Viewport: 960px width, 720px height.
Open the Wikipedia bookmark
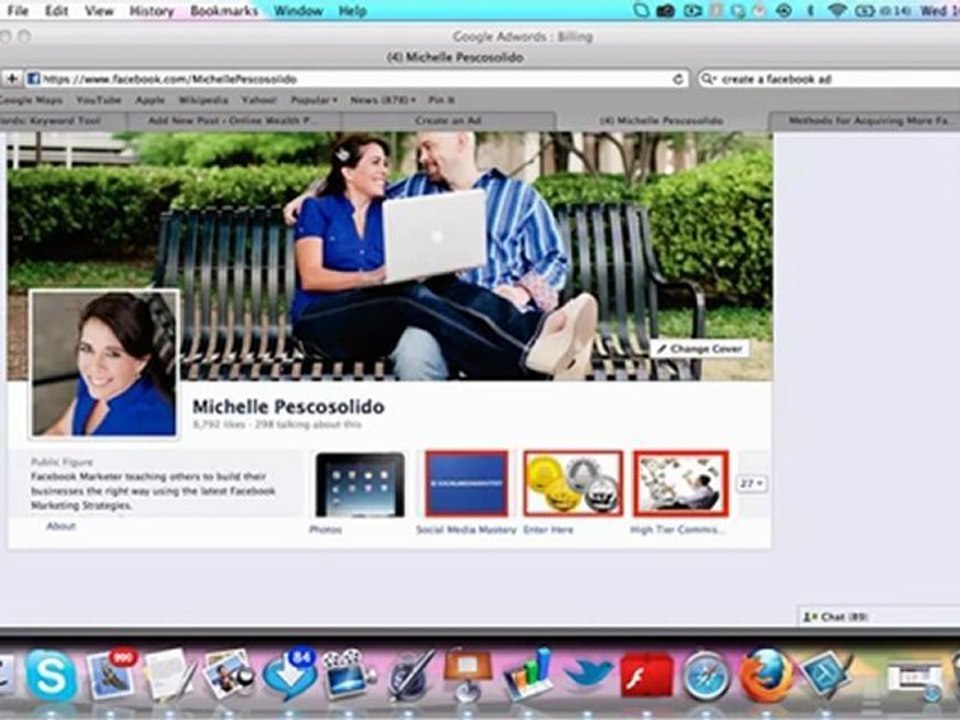tap(203, 100)
